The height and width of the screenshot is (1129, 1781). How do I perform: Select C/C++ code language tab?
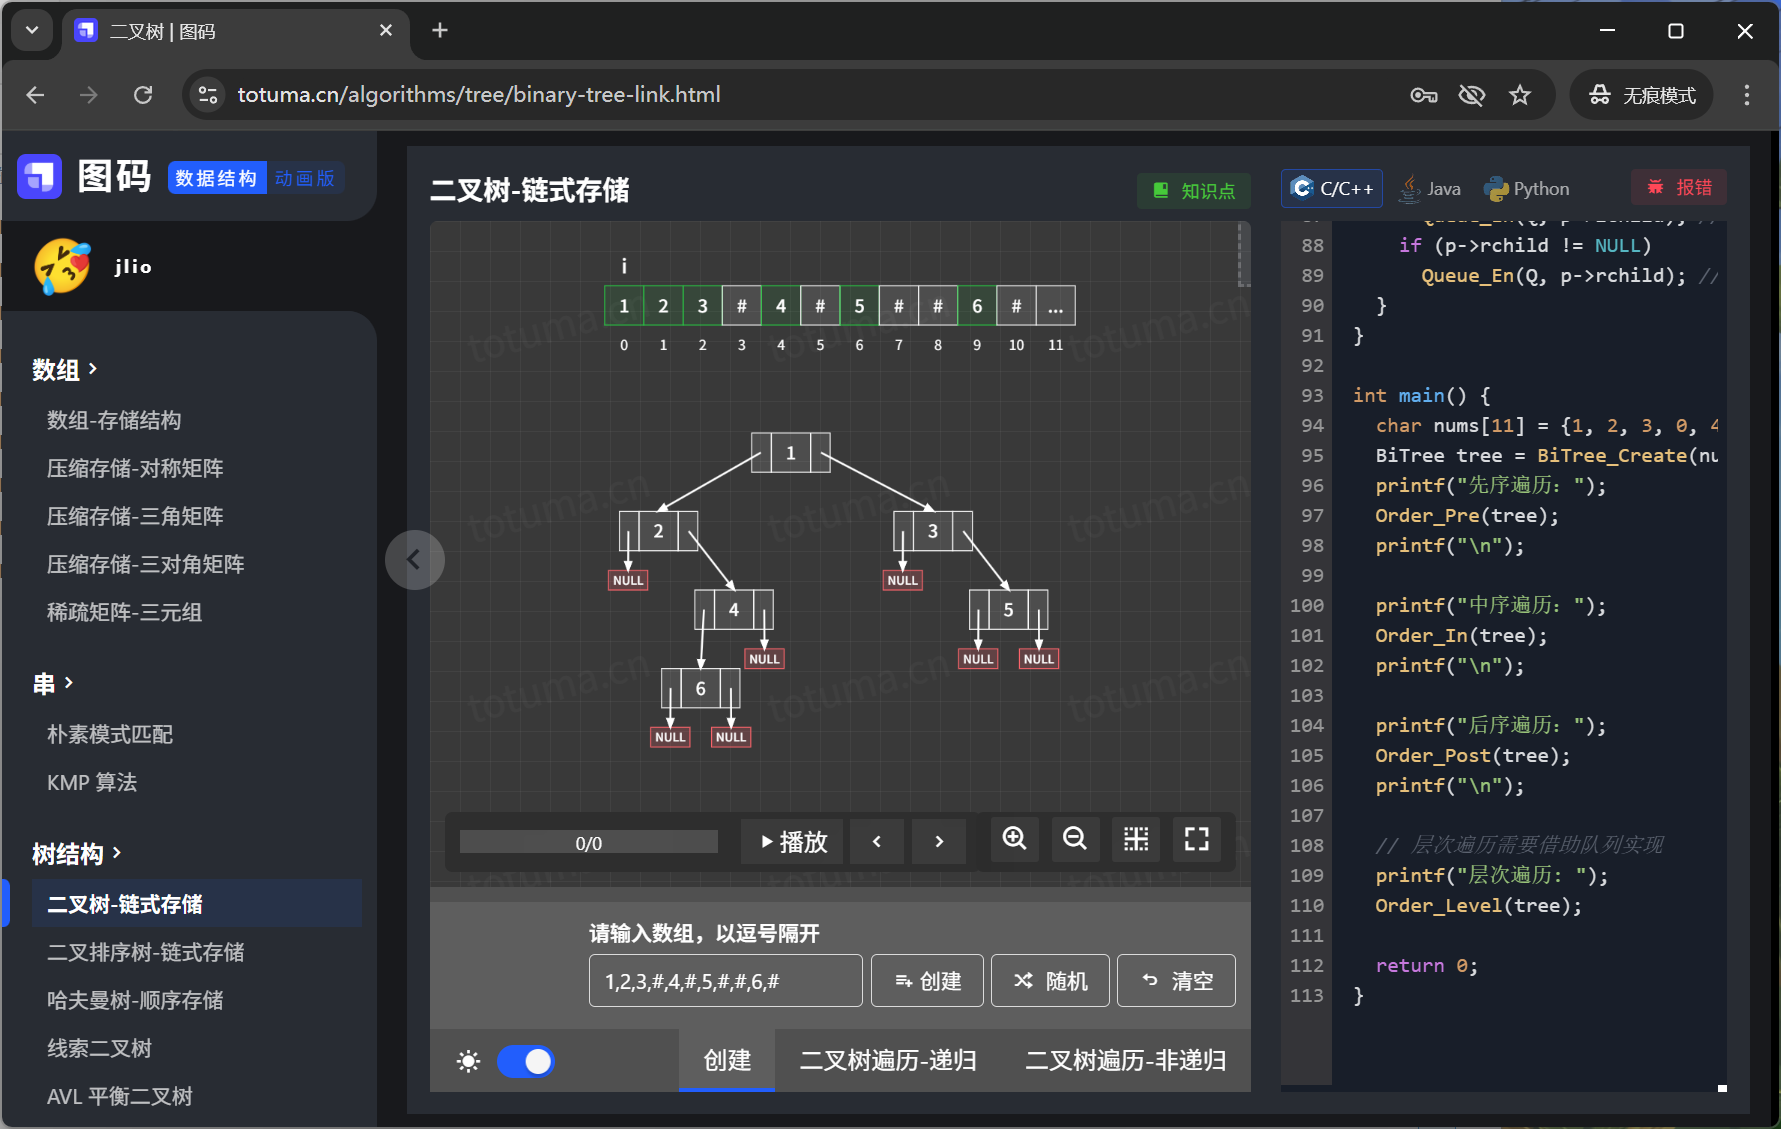pyautogui.click(x=1332, y=189)
